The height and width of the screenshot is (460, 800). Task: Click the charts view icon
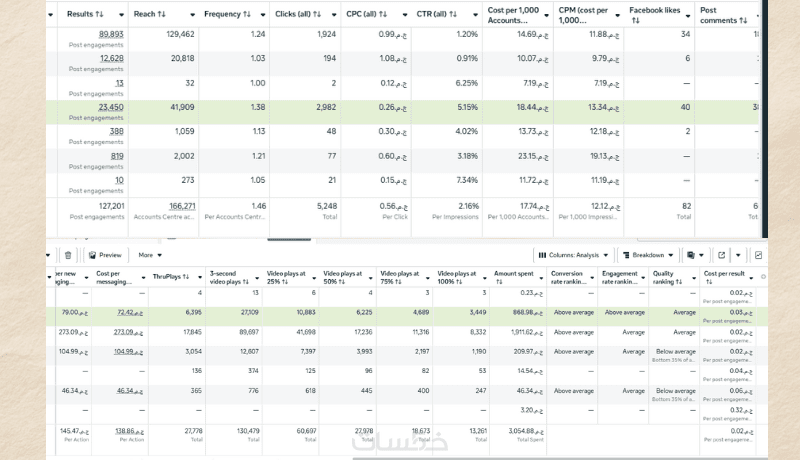coord(758,255)
